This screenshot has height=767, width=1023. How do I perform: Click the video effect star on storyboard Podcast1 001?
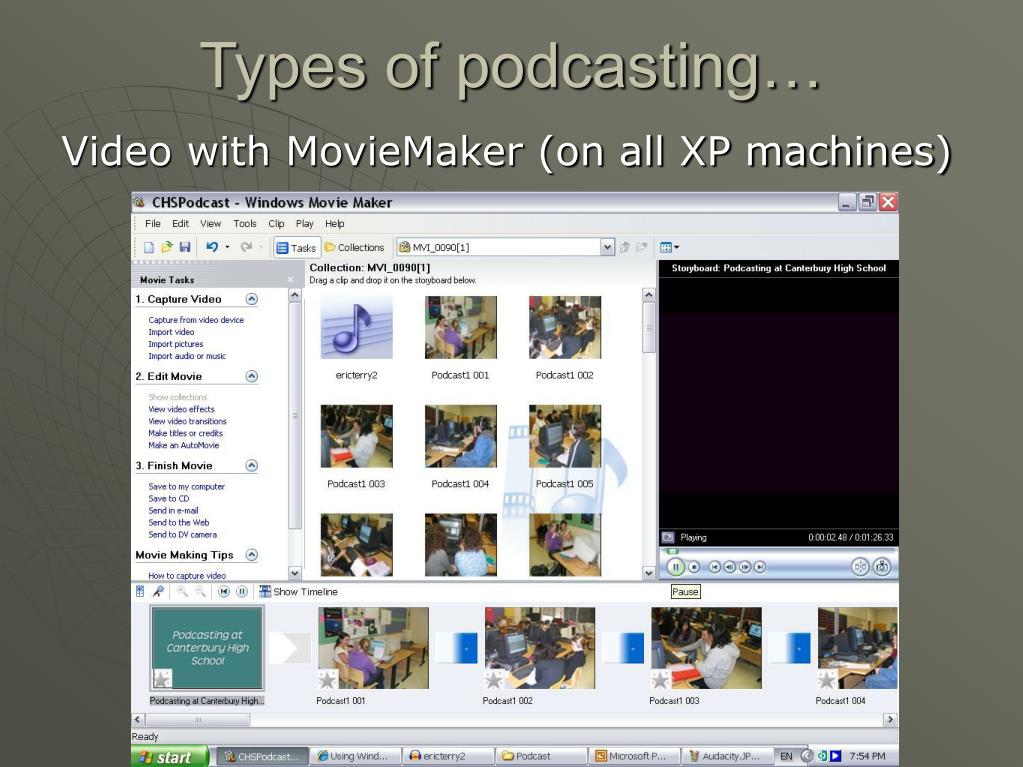pos(328,679)
